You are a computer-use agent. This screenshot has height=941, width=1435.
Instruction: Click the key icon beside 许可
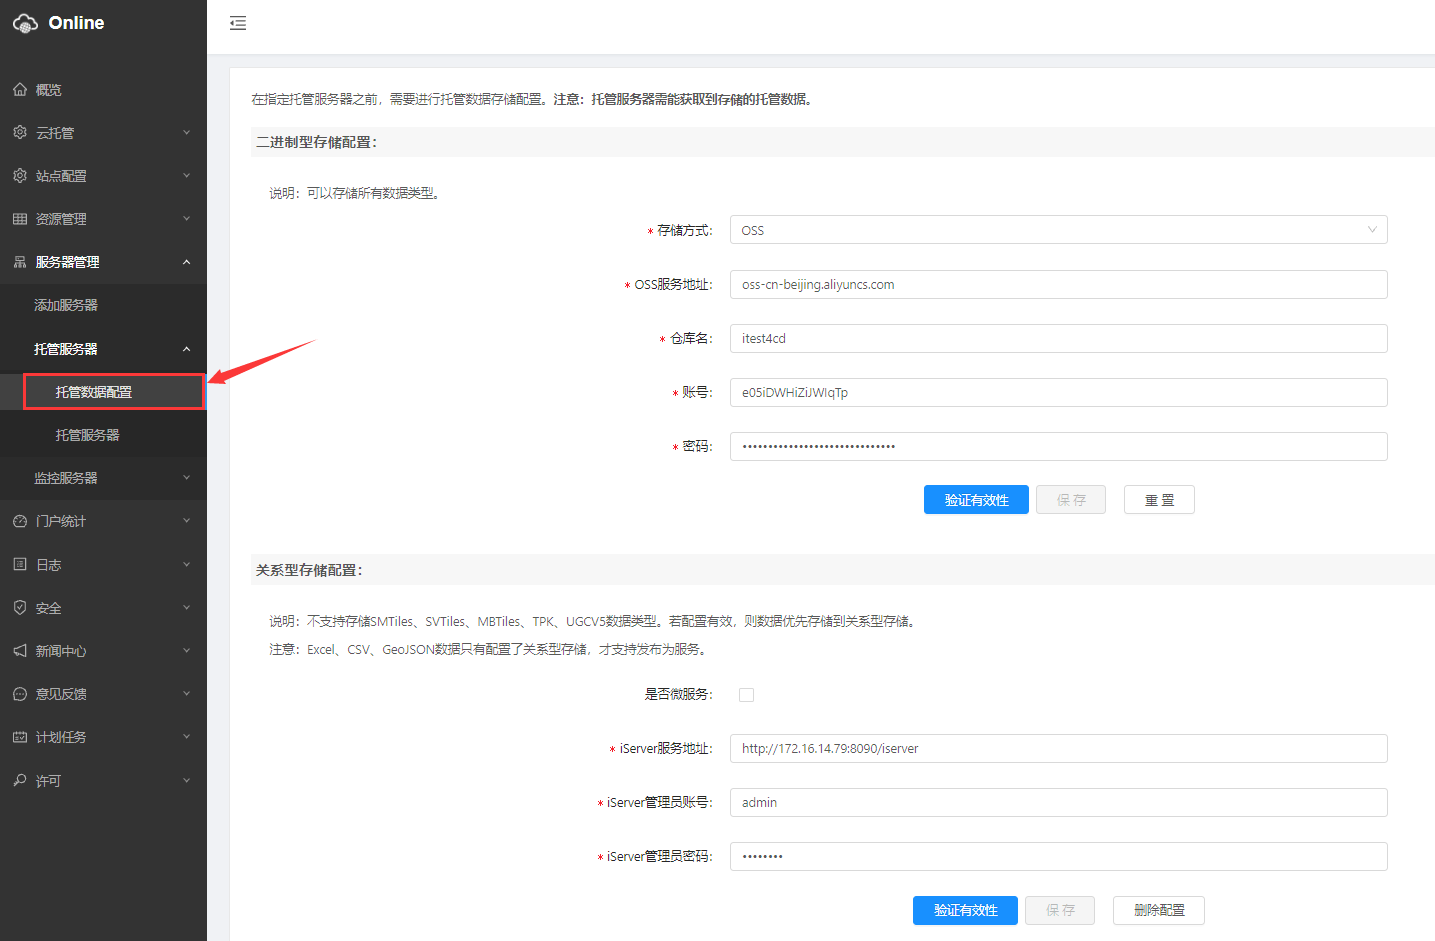point(20,780)
